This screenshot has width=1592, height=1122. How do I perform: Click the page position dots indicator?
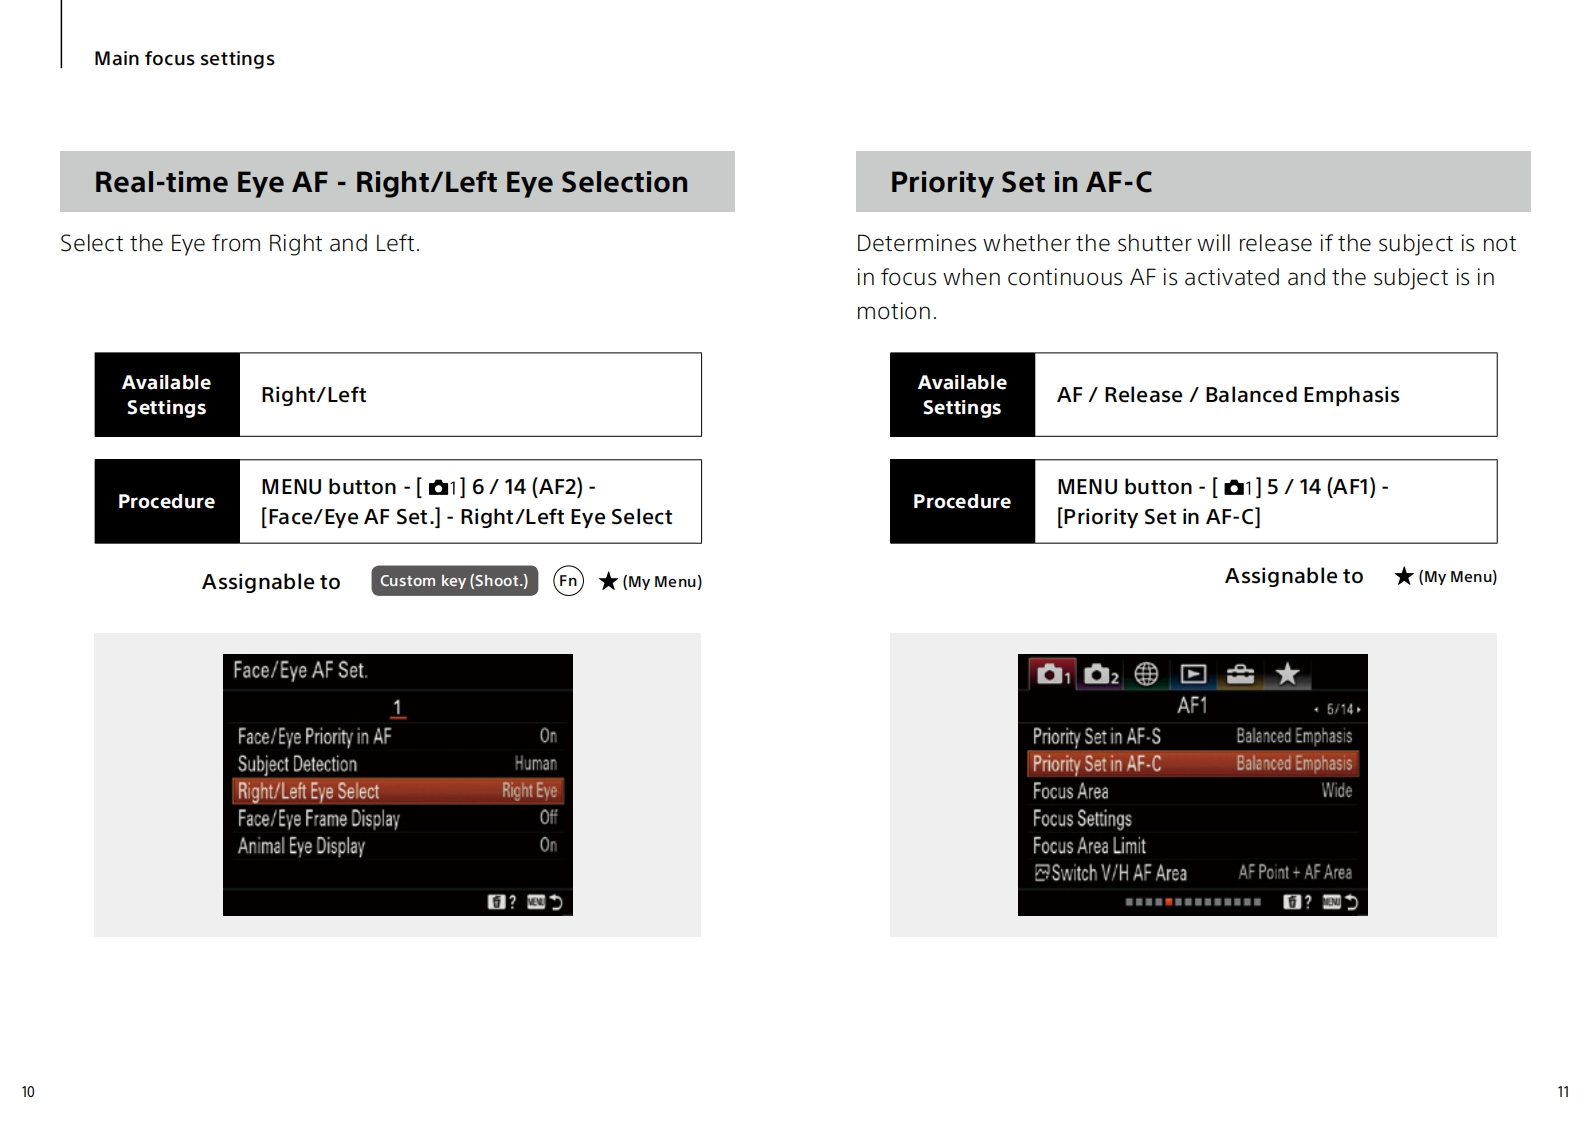pos(1192,902)
